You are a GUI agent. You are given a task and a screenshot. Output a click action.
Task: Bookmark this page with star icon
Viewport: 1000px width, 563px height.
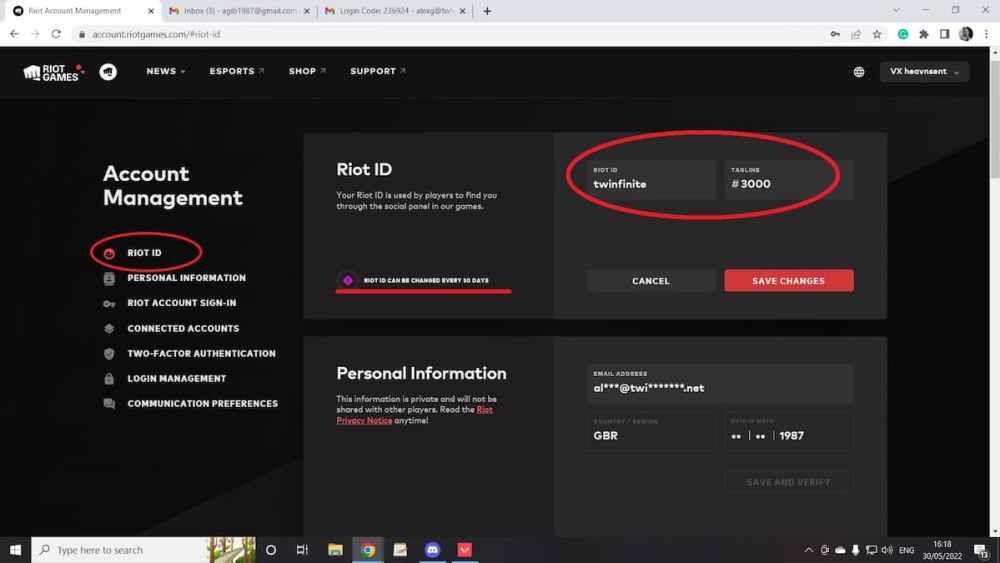pyautogui.click(x=877, y=34)
